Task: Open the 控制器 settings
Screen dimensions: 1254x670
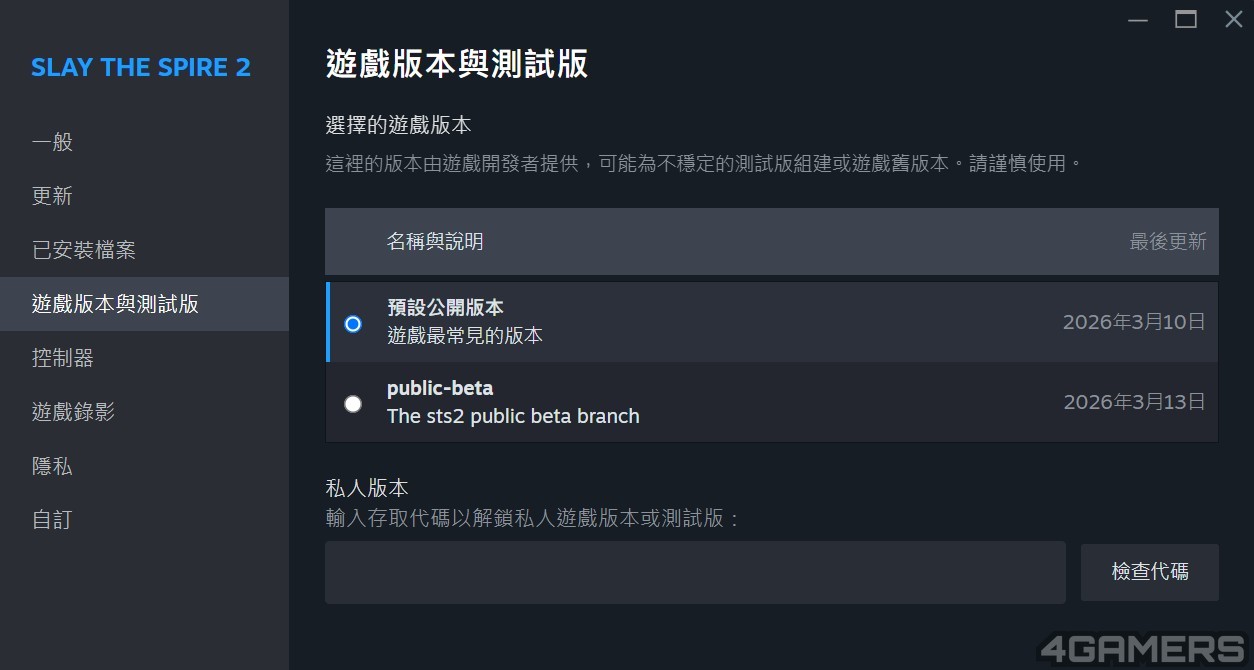Action: click(x=63, y=358)
